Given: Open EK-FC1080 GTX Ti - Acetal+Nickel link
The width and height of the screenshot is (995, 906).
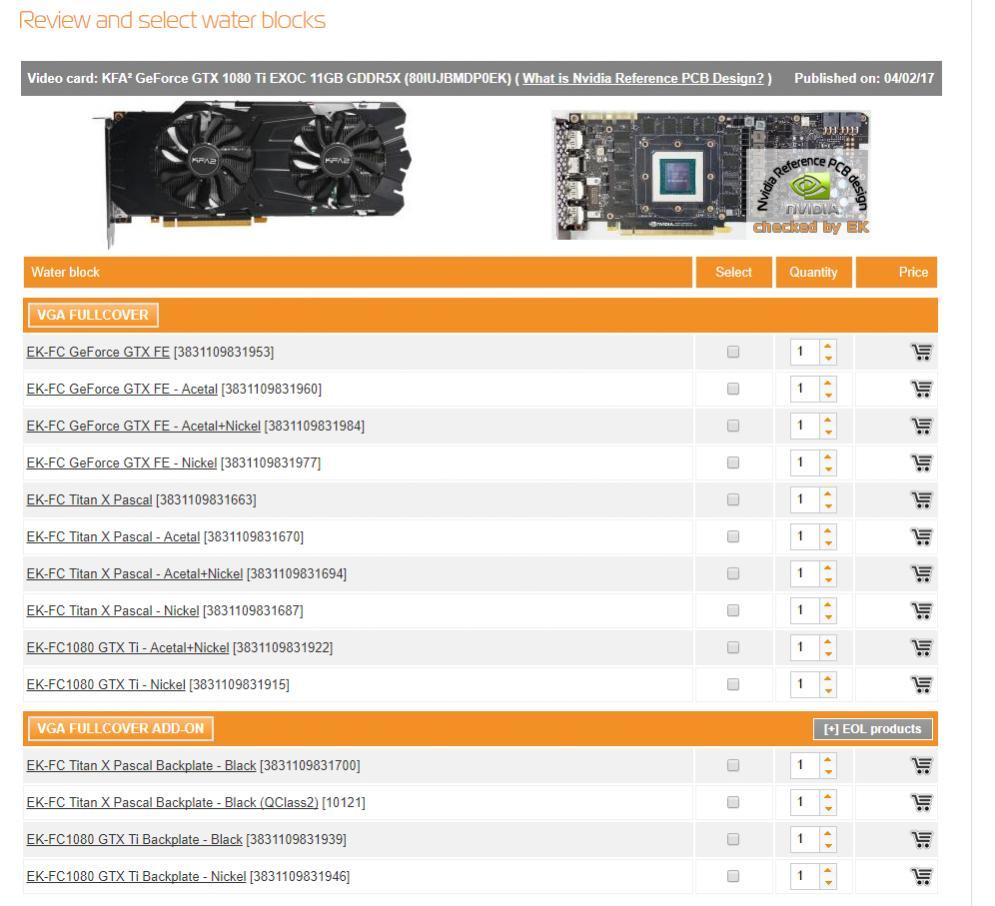Looking at the screenshot, I should coord(128,647).
